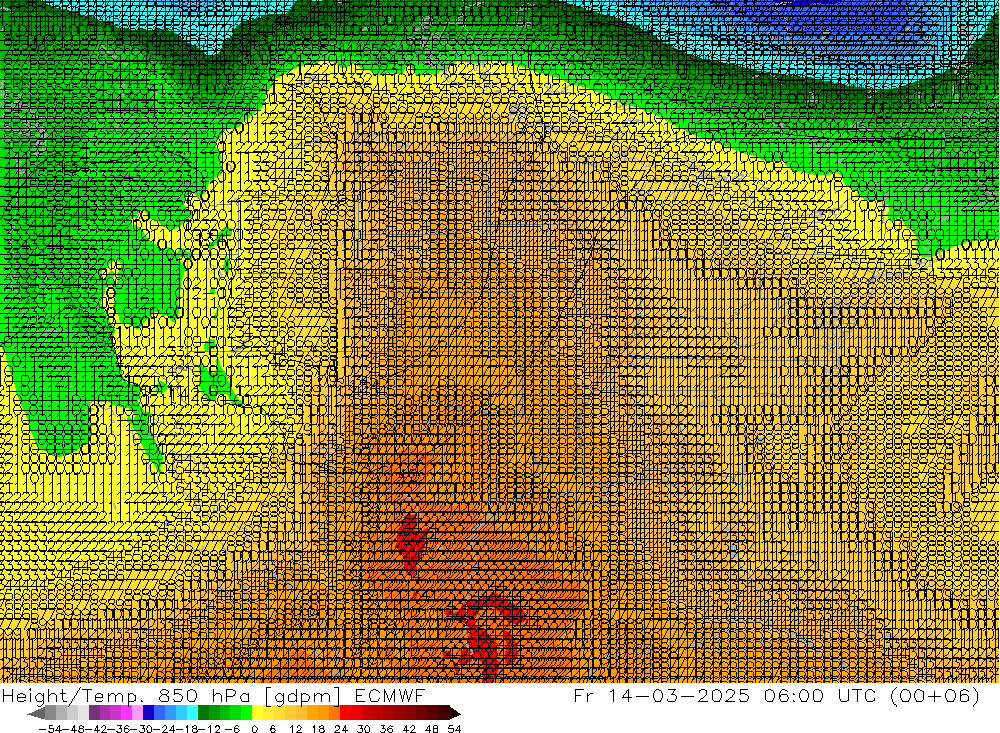Click the '48' legend label
This screenshot has width=1000, height=733.
tap(432, 729)
